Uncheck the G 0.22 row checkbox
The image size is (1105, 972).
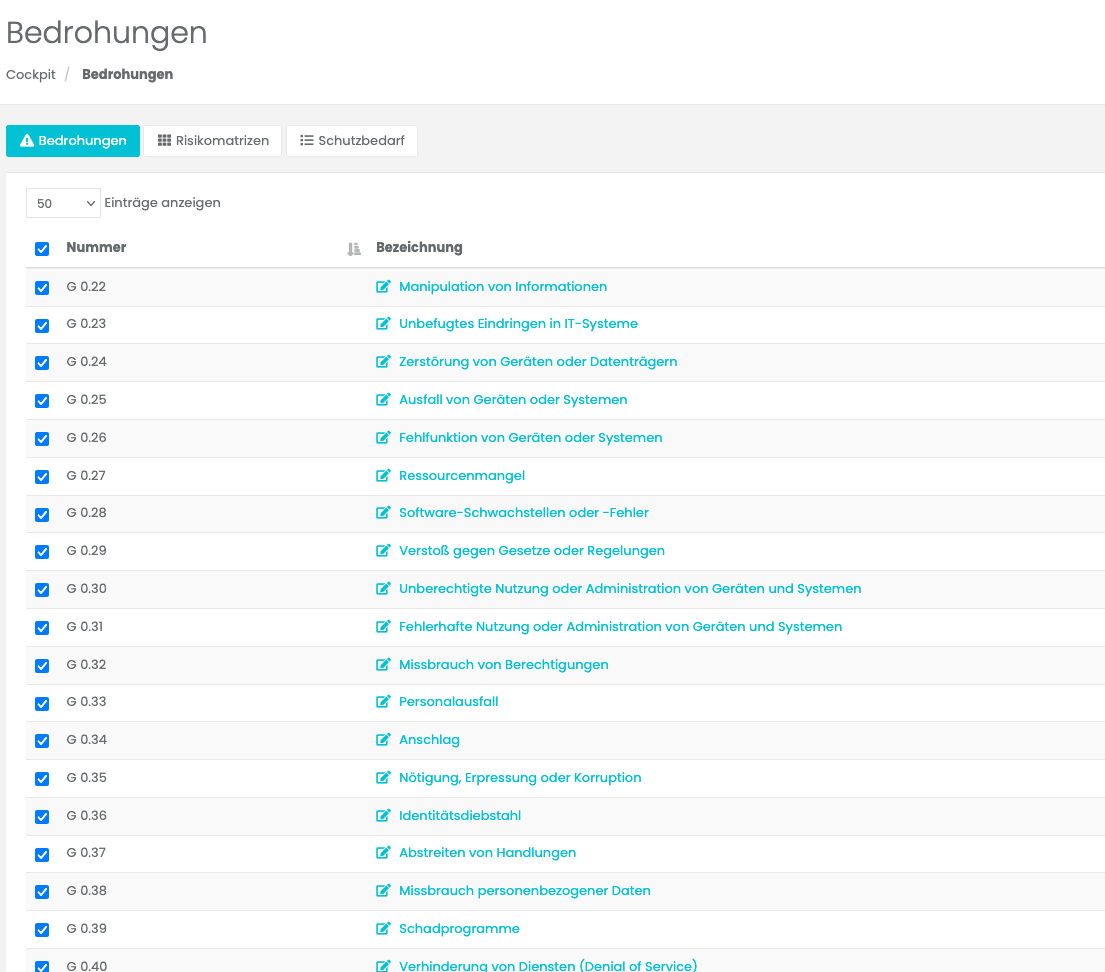click(42, 288)
